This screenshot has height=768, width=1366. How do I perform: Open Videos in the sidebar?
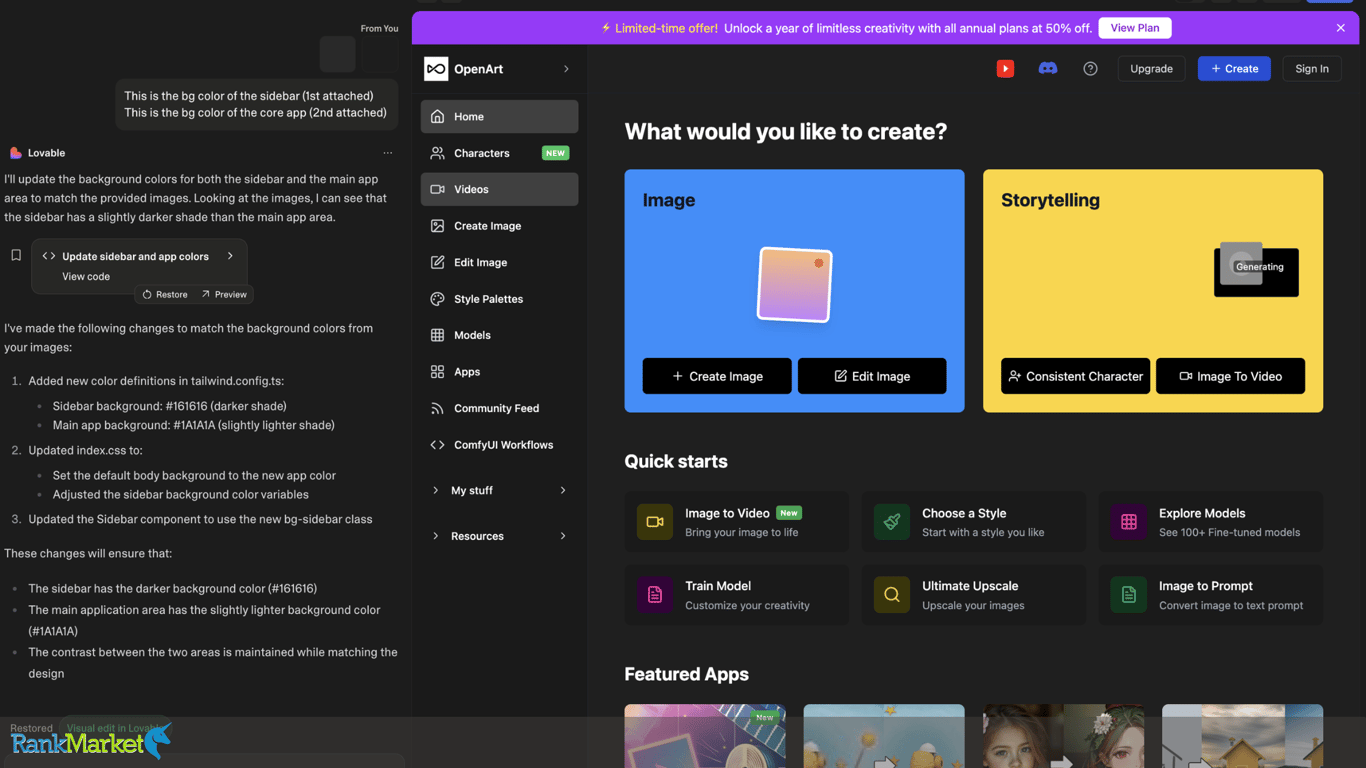click(x=499, y=189)
